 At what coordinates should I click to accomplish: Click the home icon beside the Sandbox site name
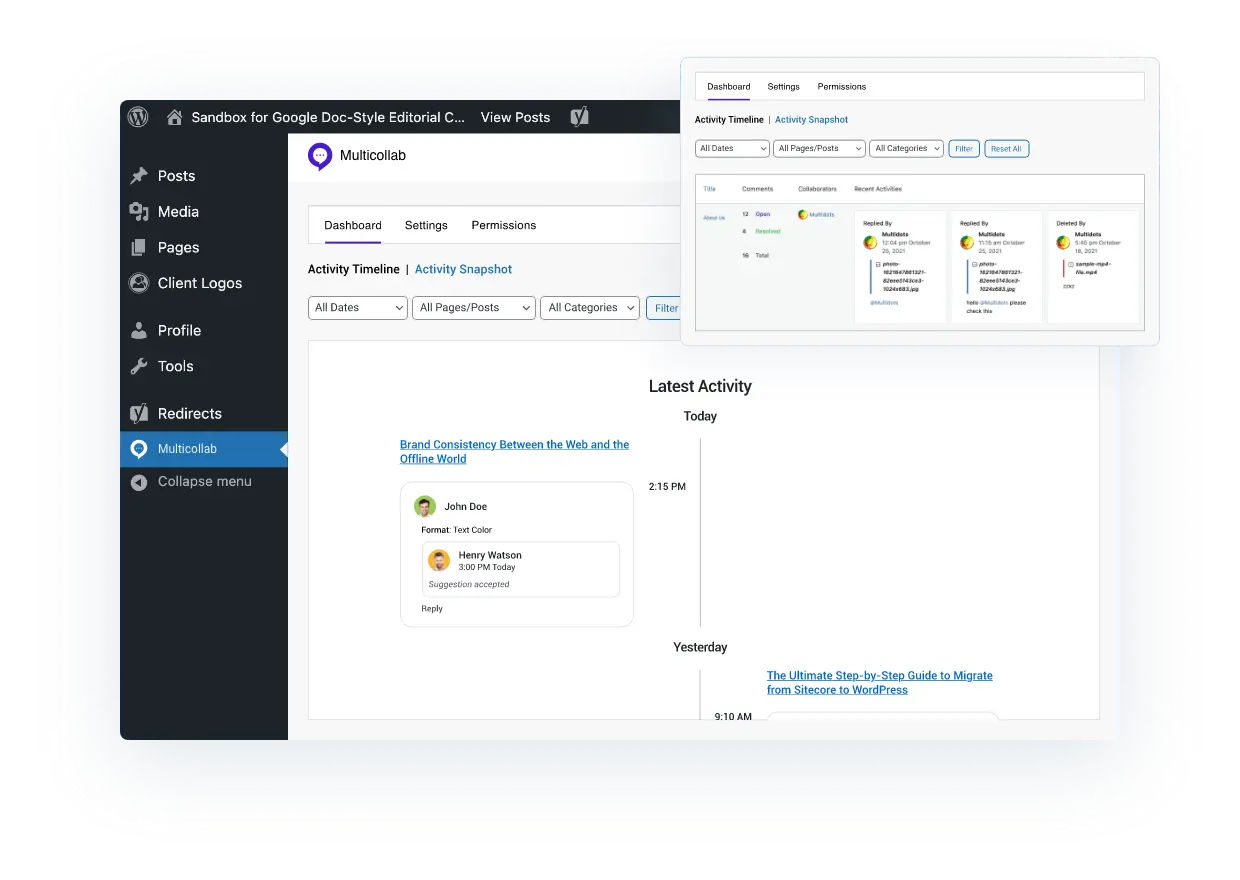point(174,117)
